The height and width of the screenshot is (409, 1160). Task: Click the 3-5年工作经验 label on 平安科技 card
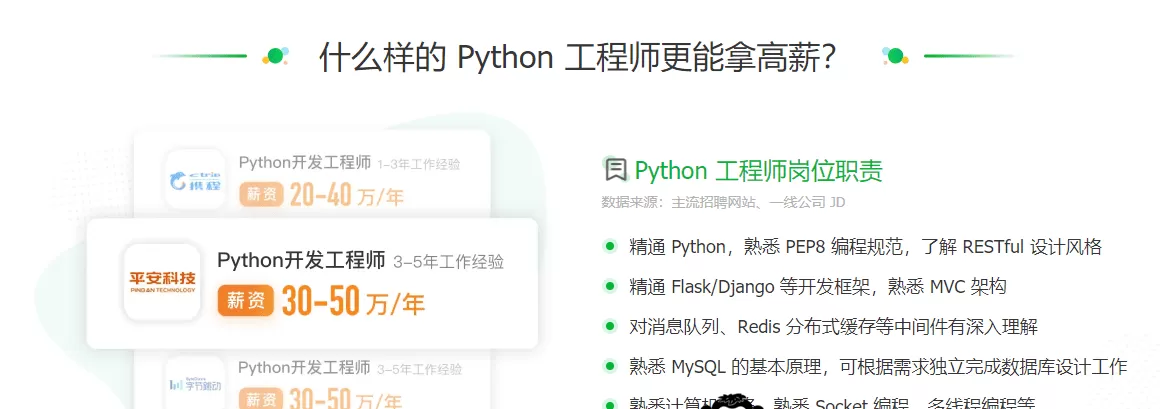click(x=448, y=262)
